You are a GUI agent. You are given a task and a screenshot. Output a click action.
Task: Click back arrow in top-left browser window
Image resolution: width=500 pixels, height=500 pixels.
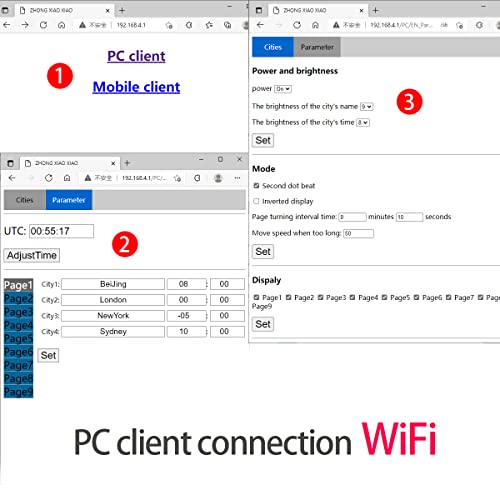(x=7, y=25)
